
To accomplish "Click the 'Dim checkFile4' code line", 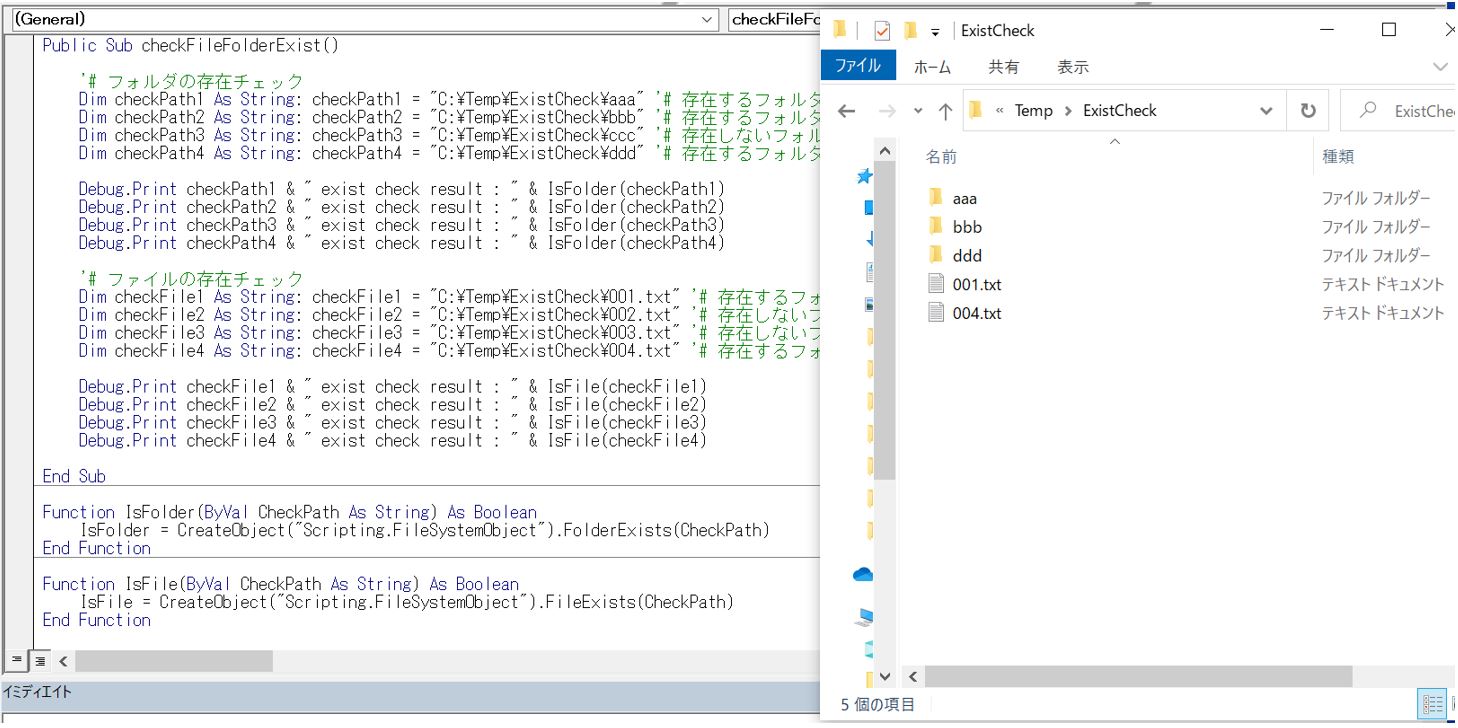I will click(x=449, y=351).
